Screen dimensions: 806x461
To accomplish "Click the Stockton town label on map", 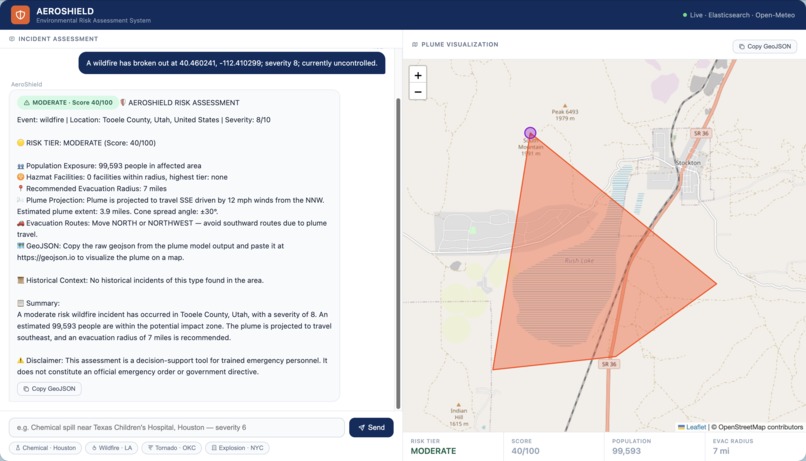I will point(688,162).
